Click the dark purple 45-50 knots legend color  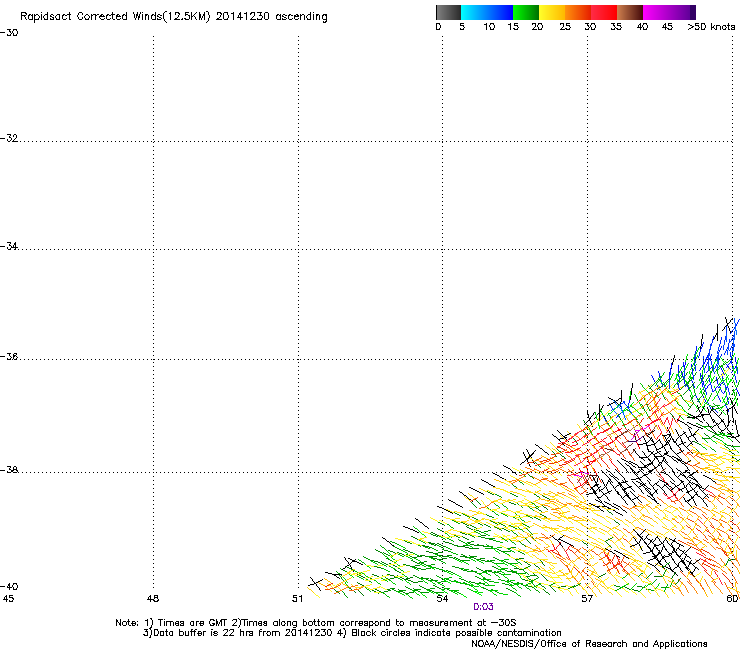682,12
